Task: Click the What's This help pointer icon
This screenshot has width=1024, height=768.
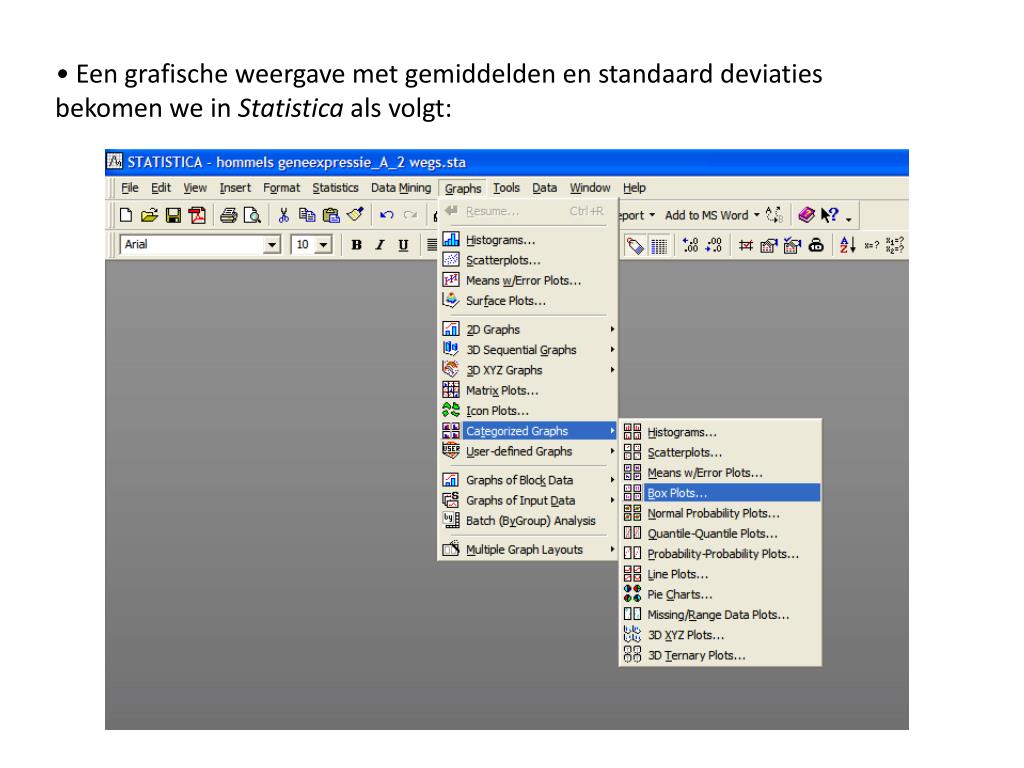Action: pos(829,215)
